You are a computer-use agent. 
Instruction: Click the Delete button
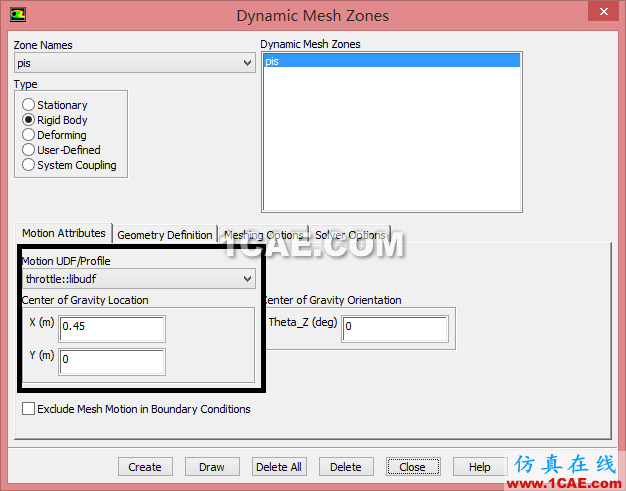346,467
